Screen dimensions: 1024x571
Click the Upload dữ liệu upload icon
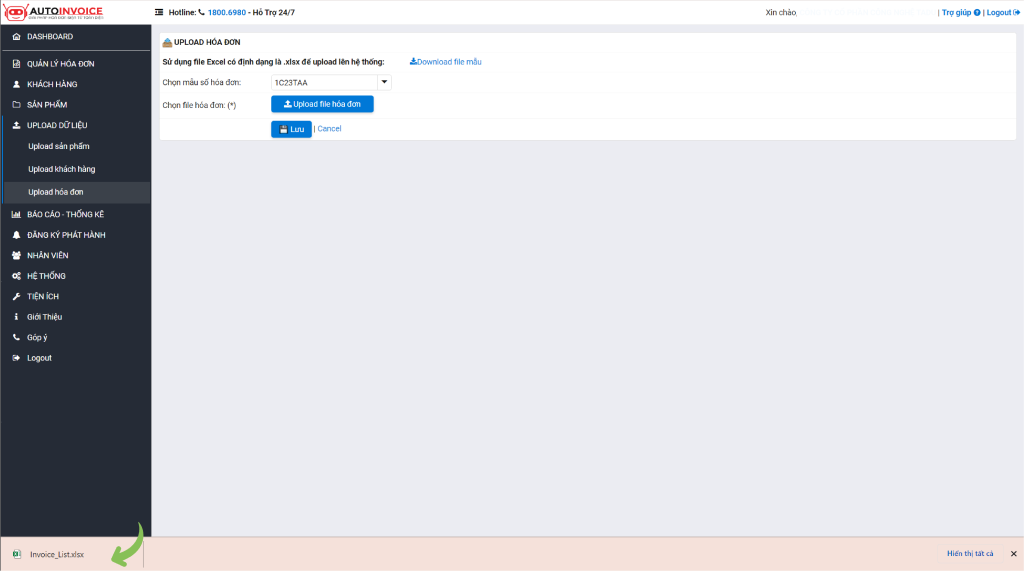click(16, 125)
